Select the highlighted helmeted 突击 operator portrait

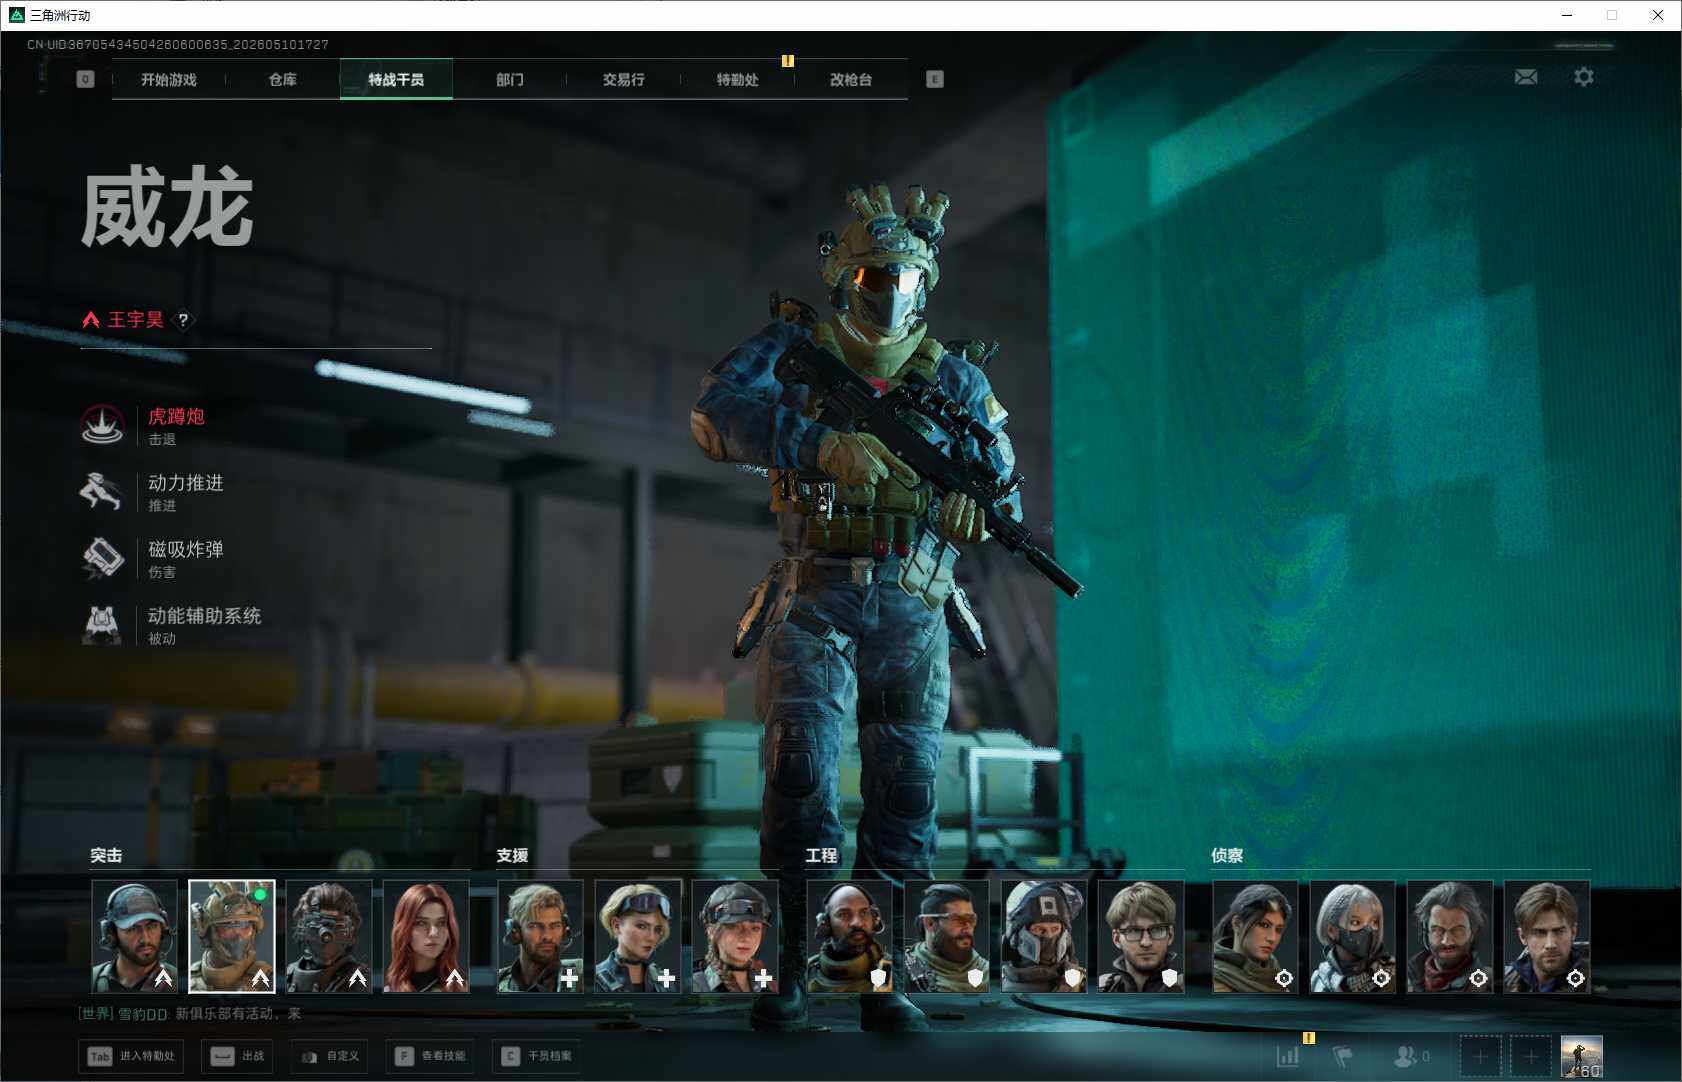(x=231, y=937)
